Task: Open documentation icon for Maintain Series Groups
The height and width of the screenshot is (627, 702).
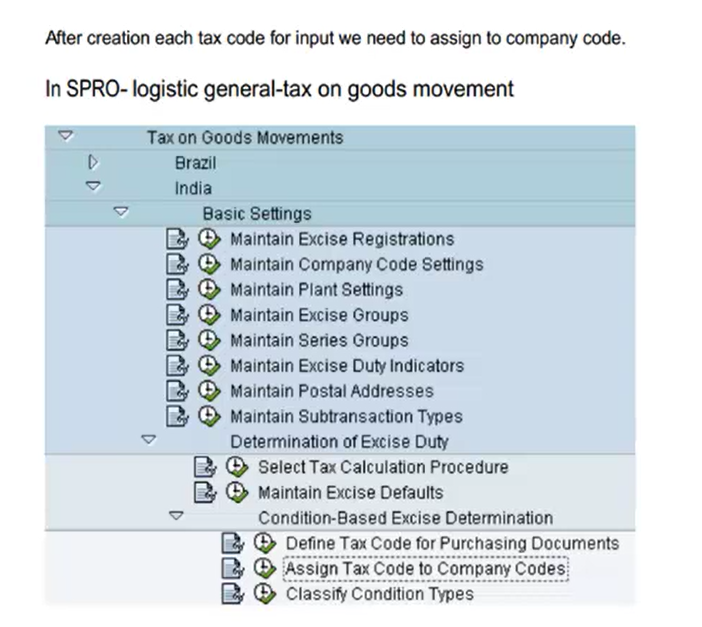Action: [177, 340]
